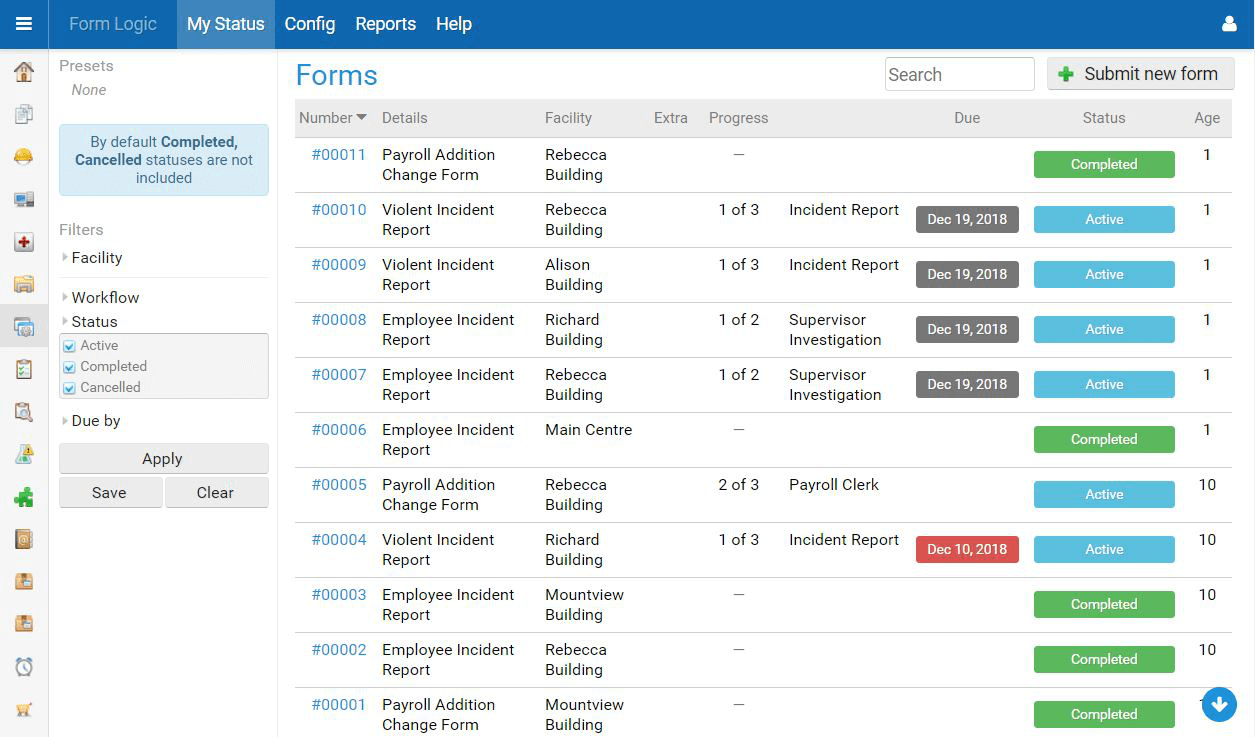Open the computer monitor sidebar icon
Screen dimensions: 1255x737
click(x=24, y=199)
